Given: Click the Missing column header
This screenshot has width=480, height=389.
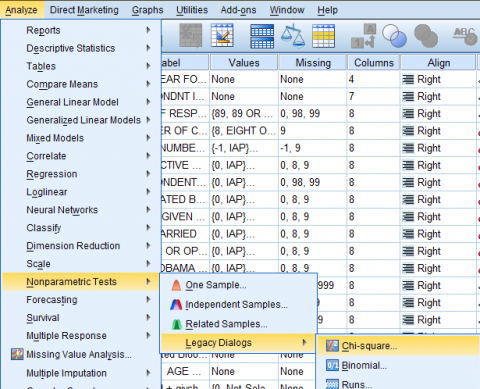Looking at the screenshot, I should click(313, 63).
